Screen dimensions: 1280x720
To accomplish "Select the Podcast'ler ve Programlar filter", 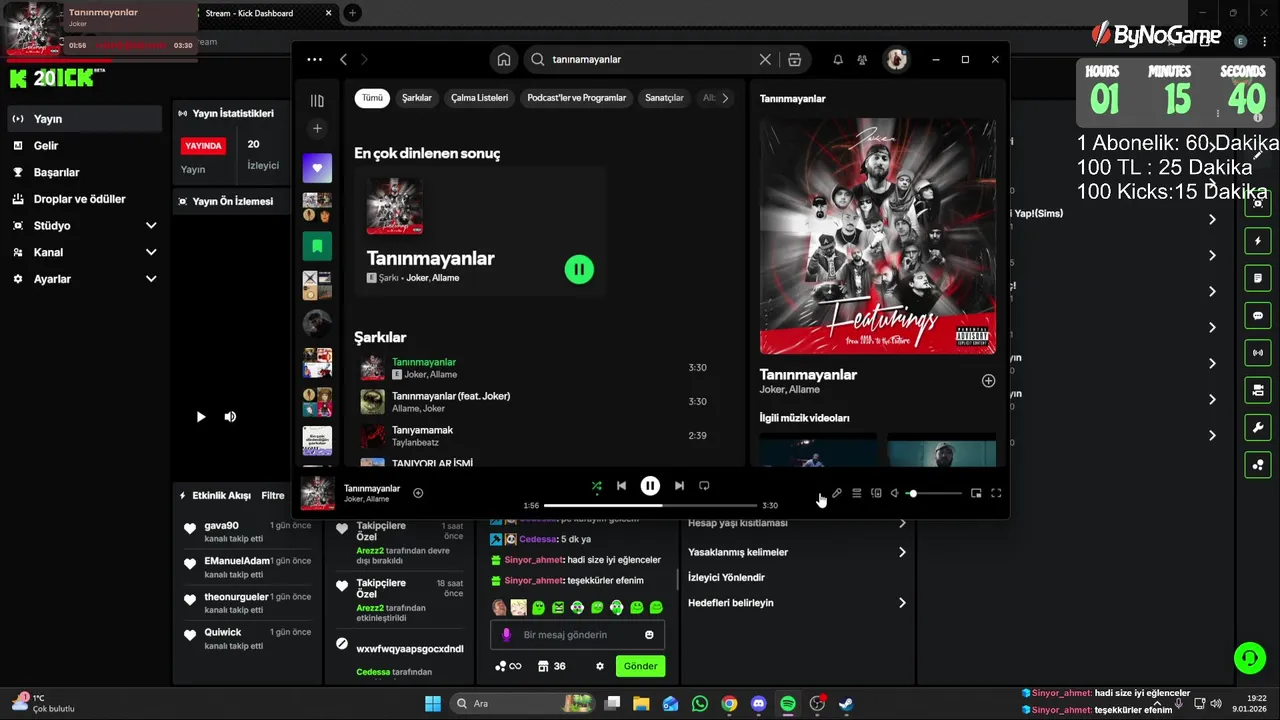I will coord(576,98).
